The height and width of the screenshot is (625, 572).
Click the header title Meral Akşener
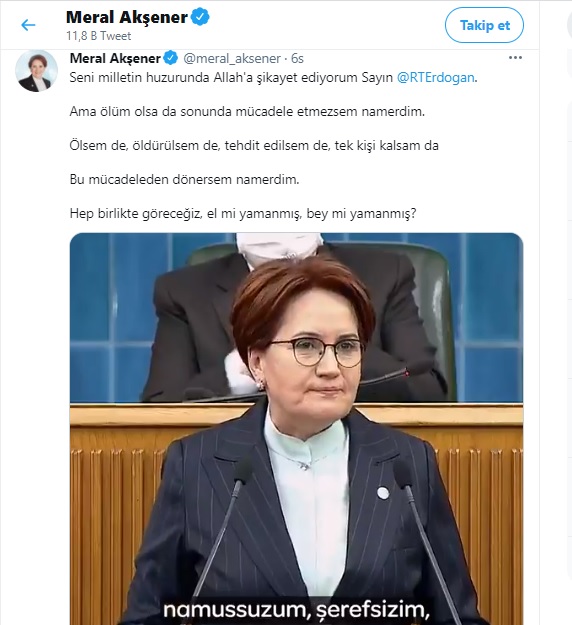point(127,17)
